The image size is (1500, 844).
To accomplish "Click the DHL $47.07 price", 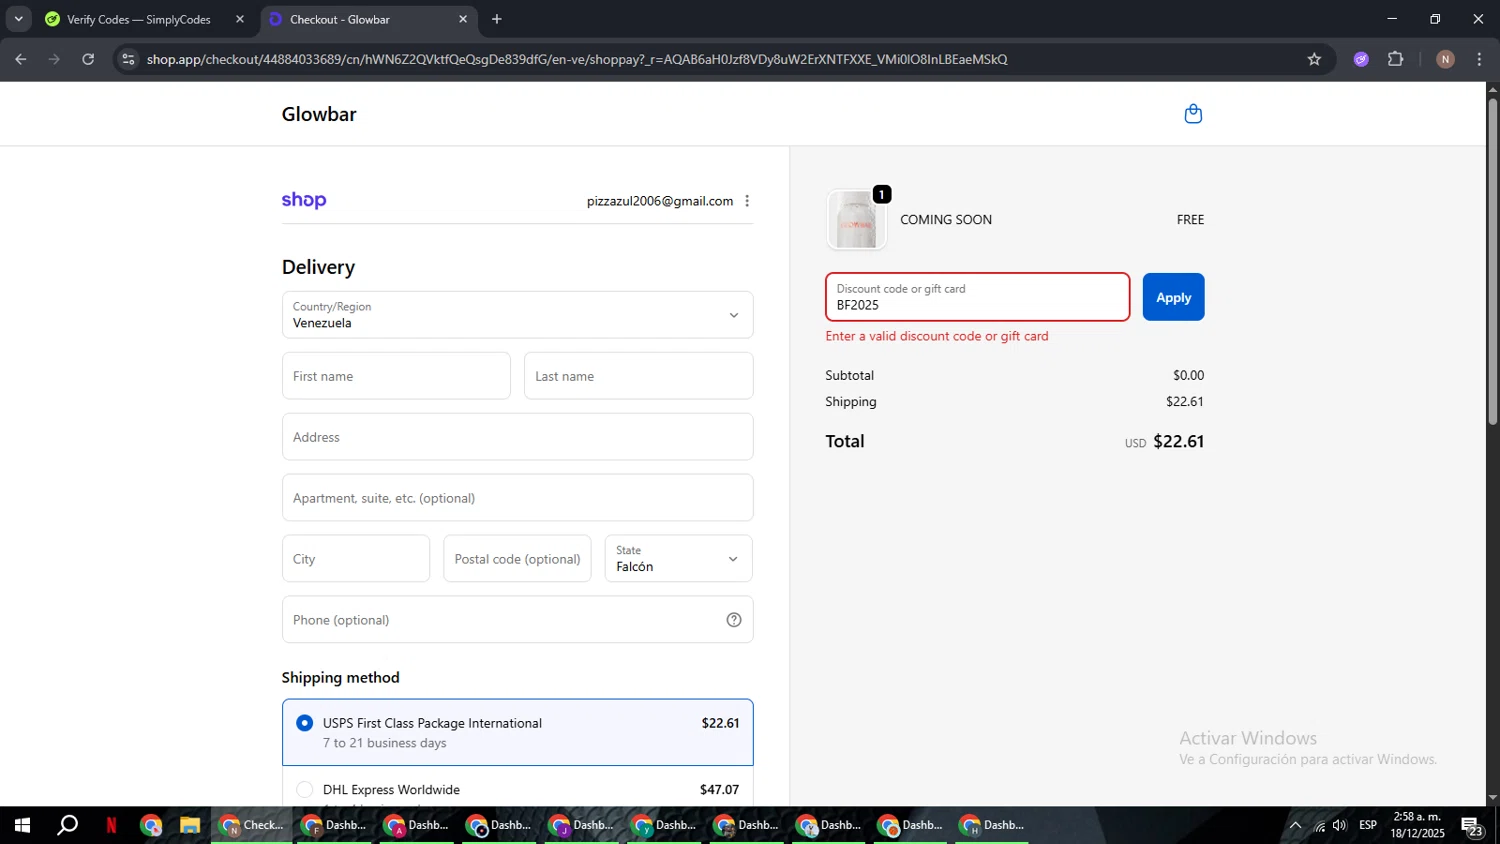I will tap(720, 789).
